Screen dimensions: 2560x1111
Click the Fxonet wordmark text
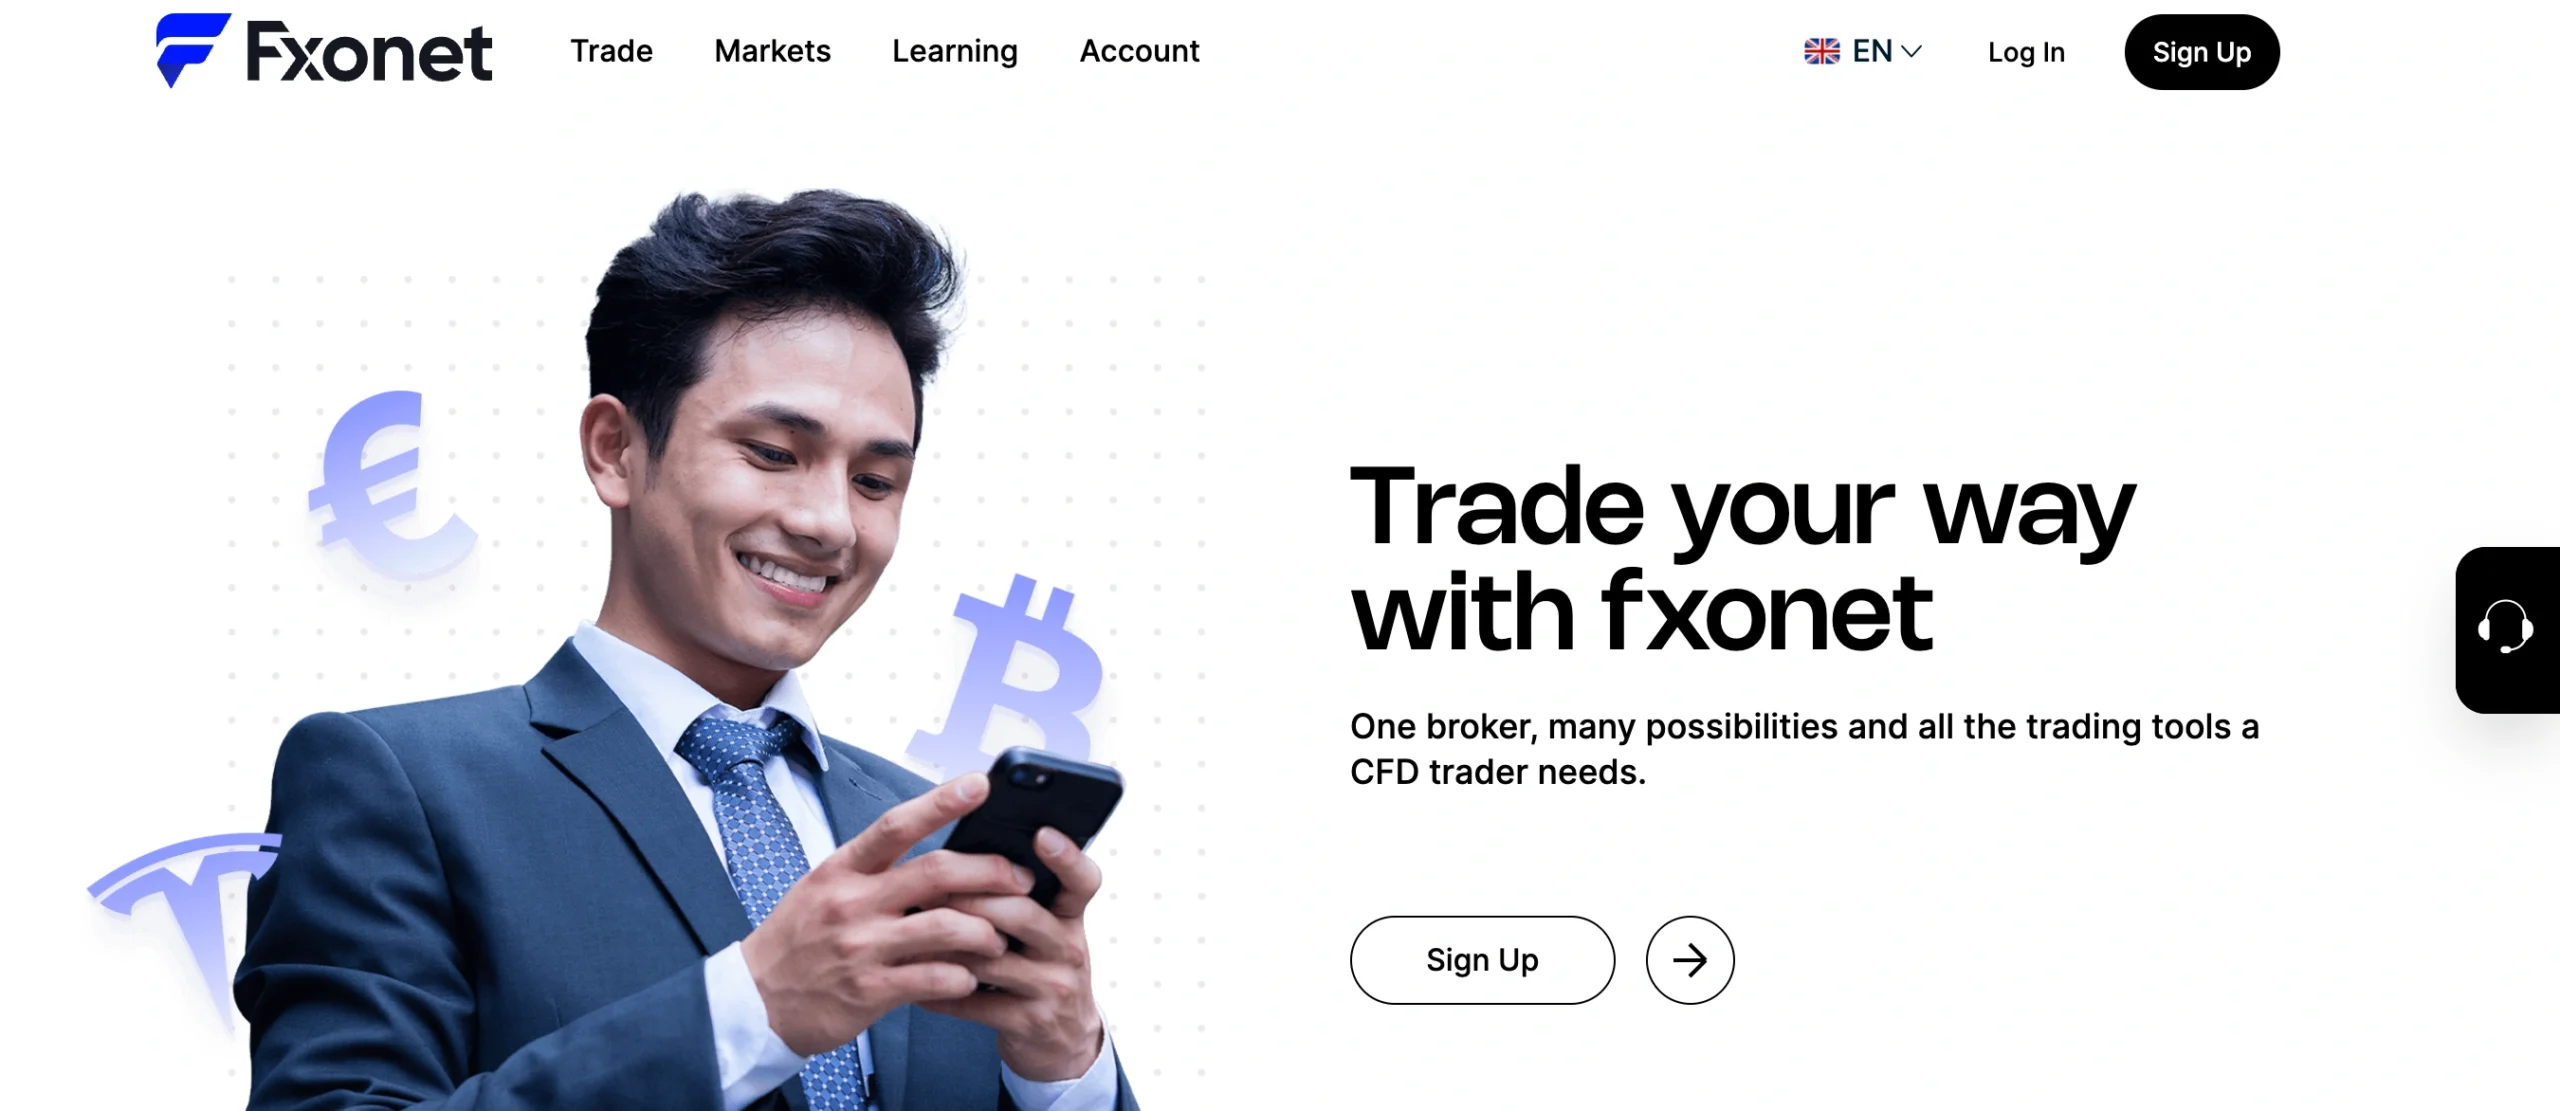pyautogui.click(x=369, y=52)
